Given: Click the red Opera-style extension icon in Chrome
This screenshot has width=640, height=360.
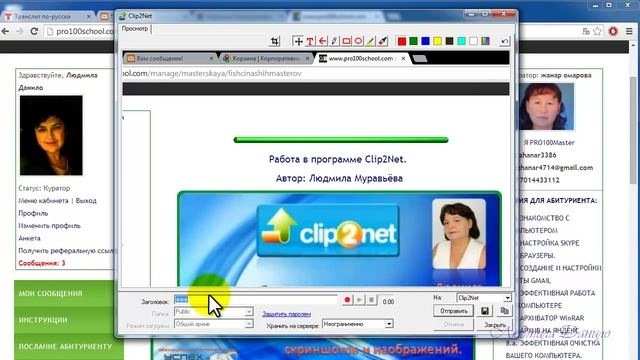Looking at the screenshot, I should (x=613, y=31).
